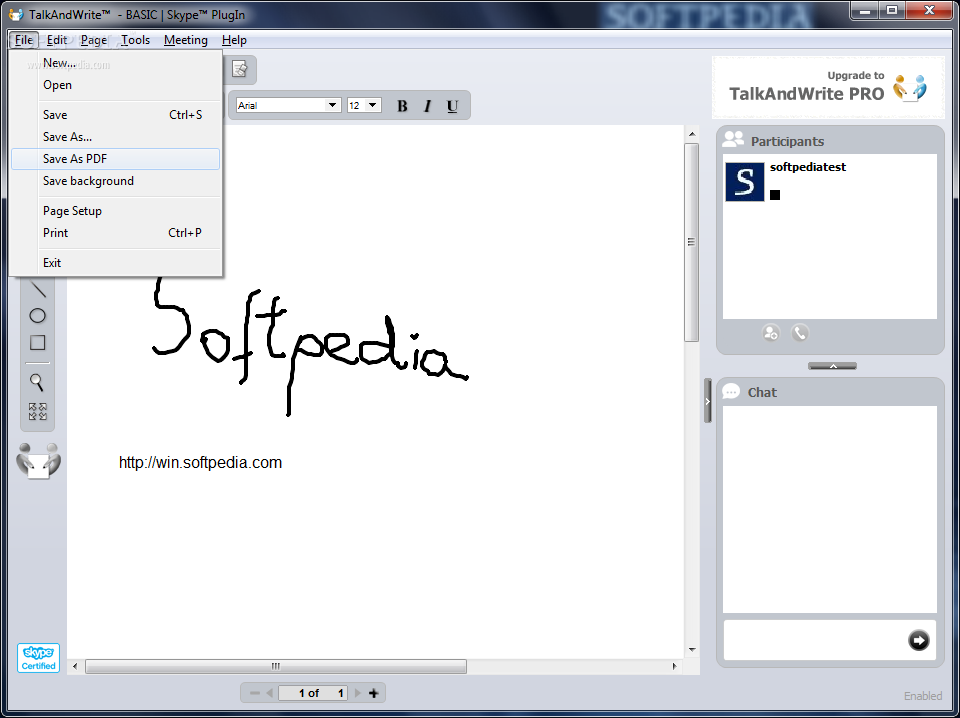
Task: Click the http://win.softpedia.com text on canvas
Action: tap(200, 463)
